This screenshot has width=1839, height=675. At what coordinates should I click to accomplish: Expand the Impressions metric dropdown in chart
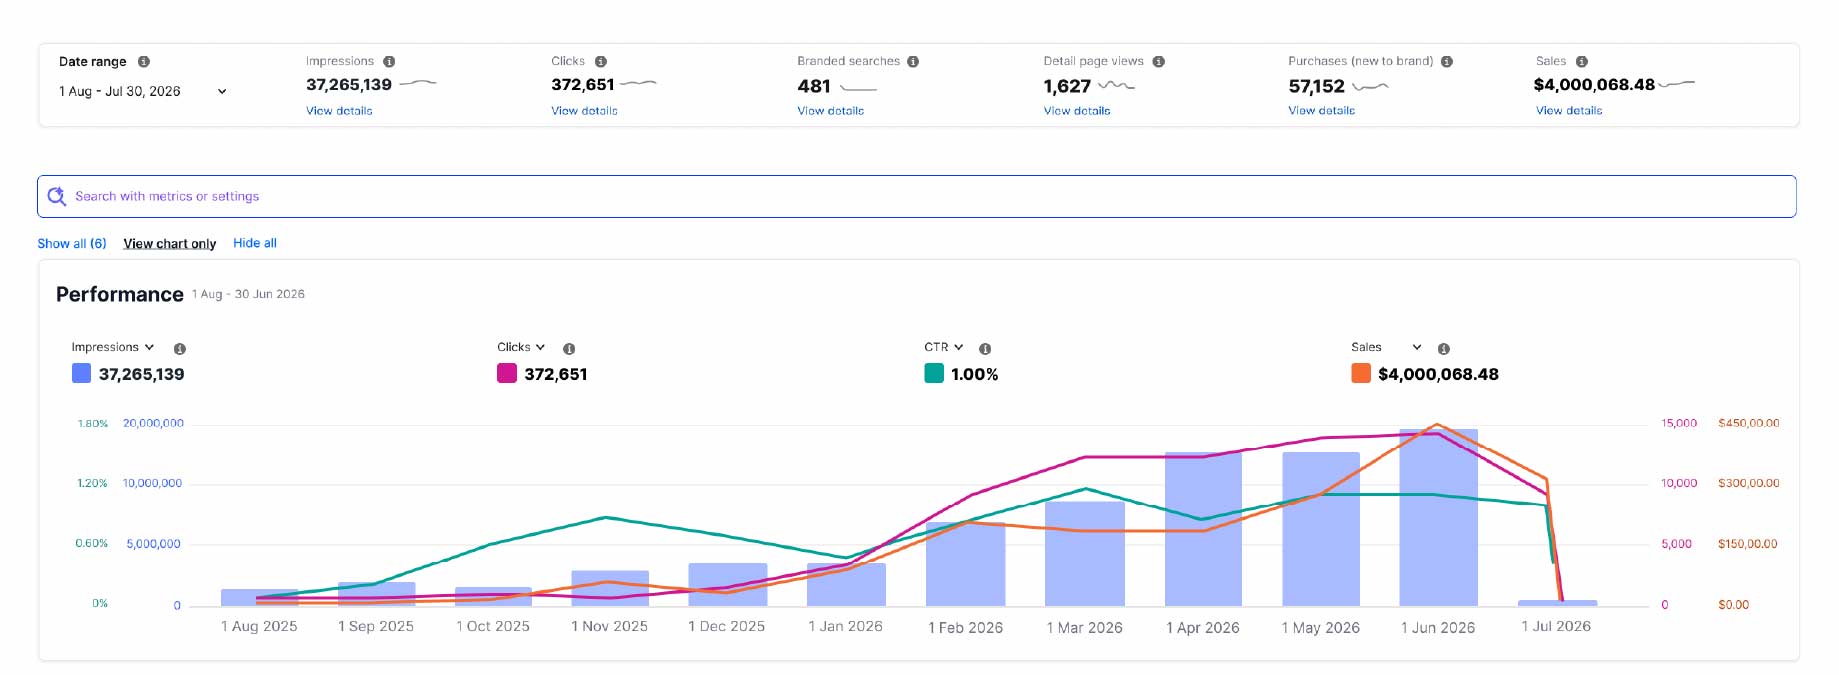(112, 347)
